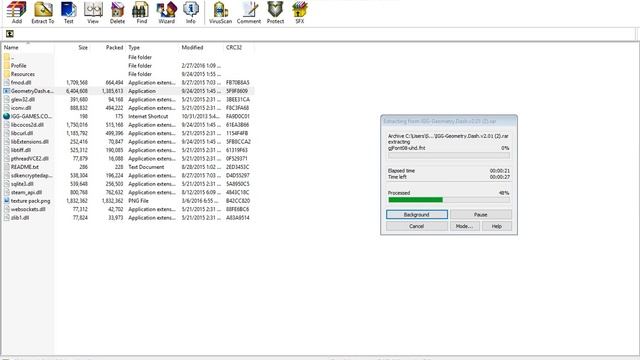This screenshot has width=640, height=360.
Task: Select the libcurl.dll file
Action: [129, 133]
